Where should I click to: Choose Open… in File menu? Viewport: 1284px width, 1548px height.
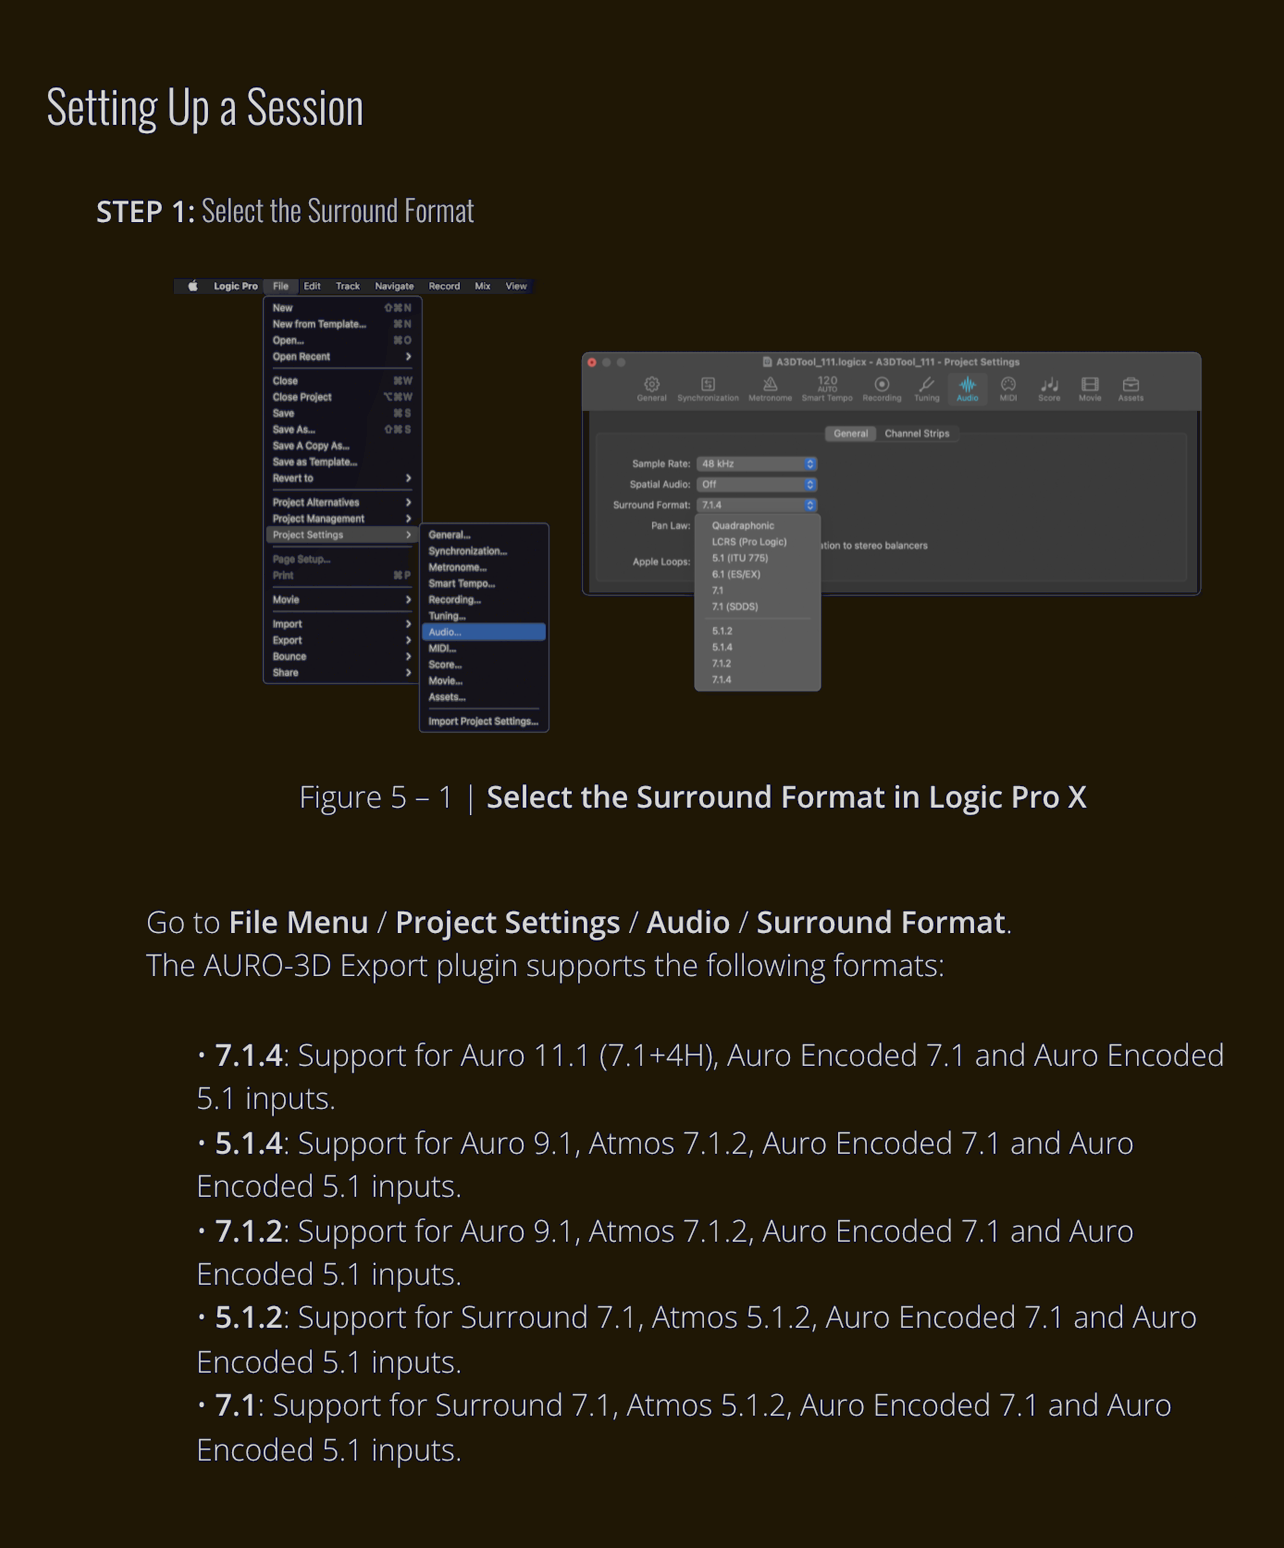[x=341, y=341]
